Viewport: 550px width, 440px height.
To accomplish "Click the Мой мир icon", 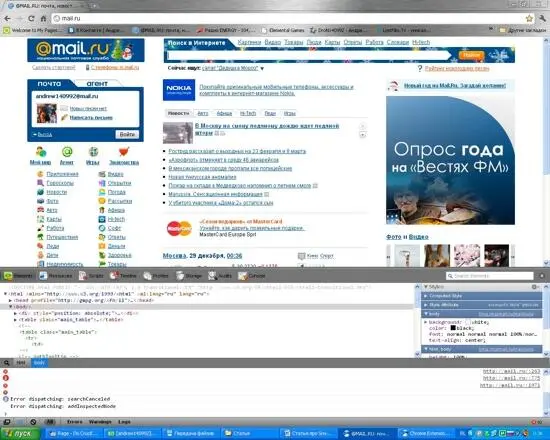I will pos(41,152).
